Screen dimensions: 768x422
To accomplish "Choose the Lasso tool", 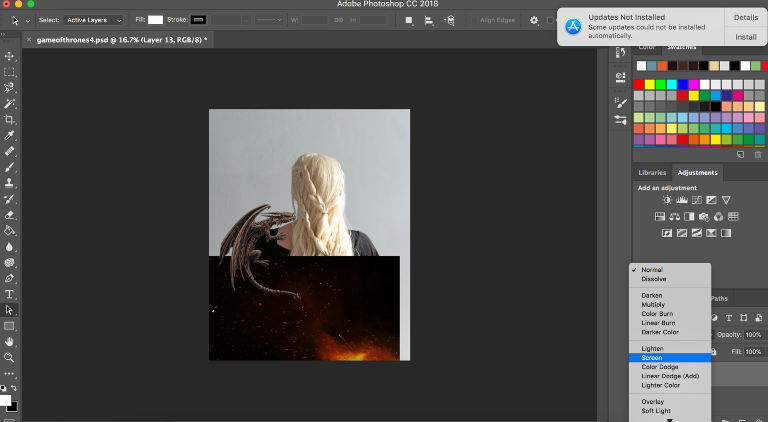I will [x=9, y=88].
